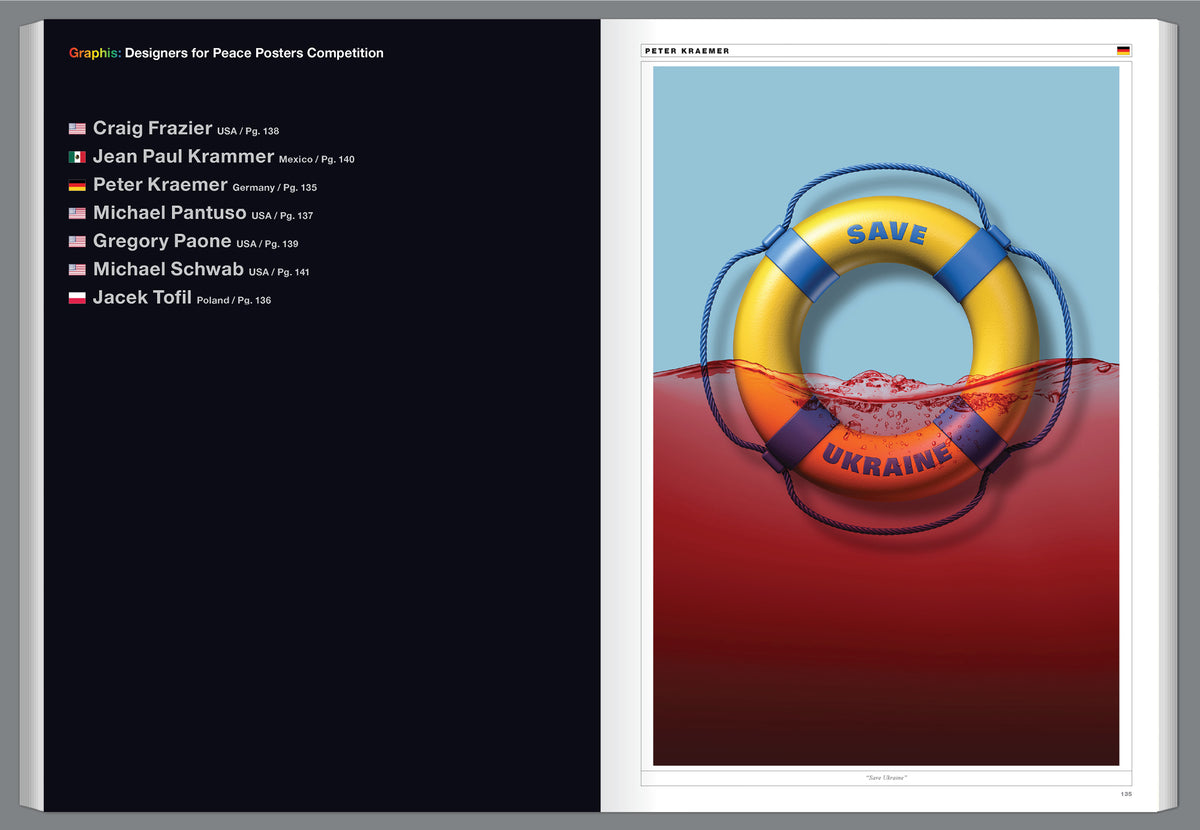Click the Michael Schwab name in the list

(168, 269)
